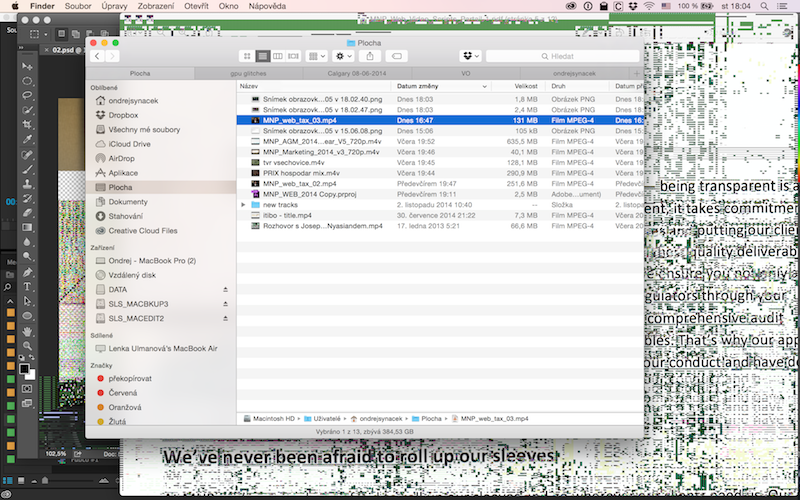Select the Path Selection tool in Photoshop

point(27,302)
